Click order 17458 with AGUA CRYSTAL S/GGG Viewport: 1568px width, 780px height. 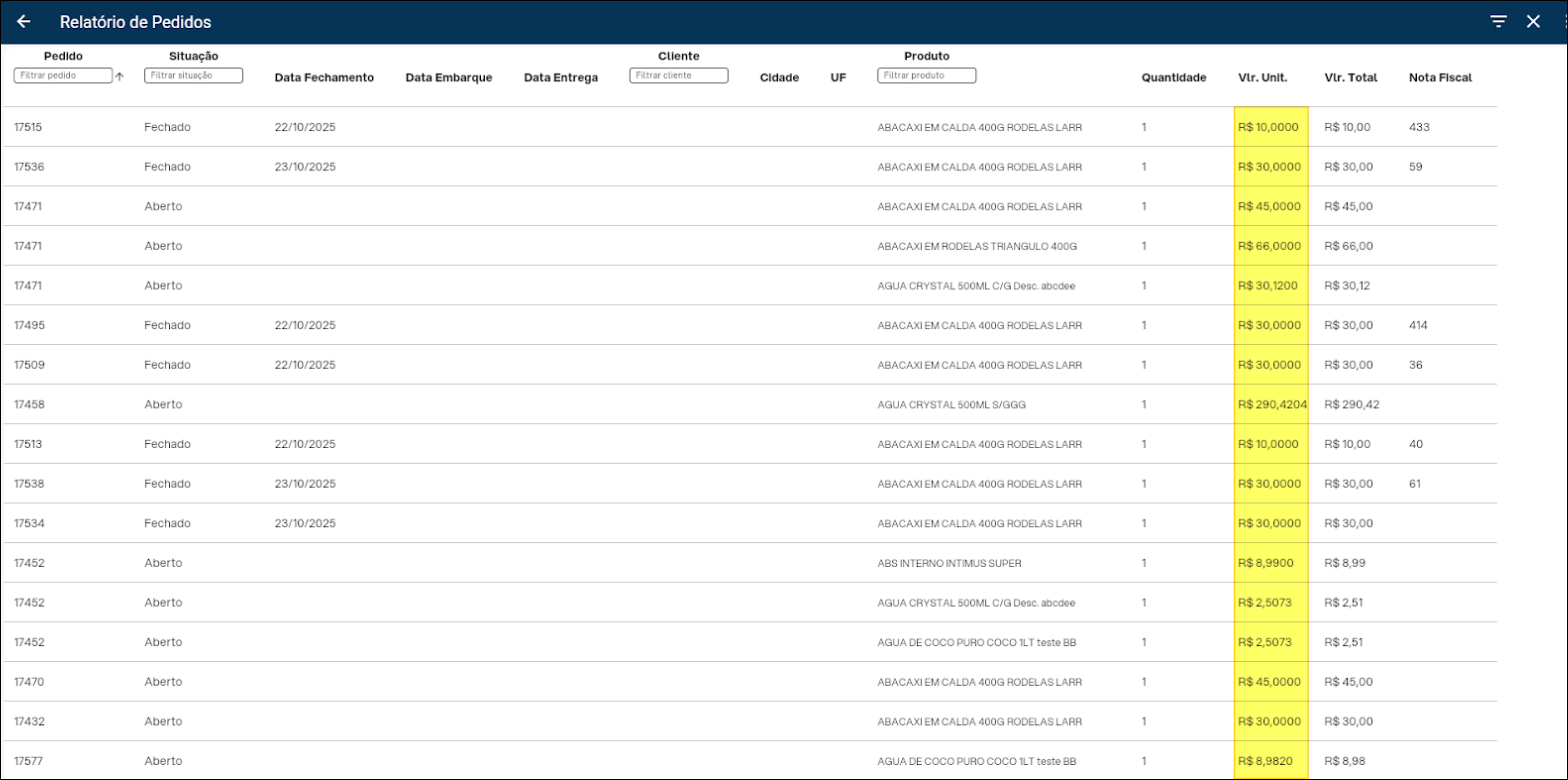28,405
